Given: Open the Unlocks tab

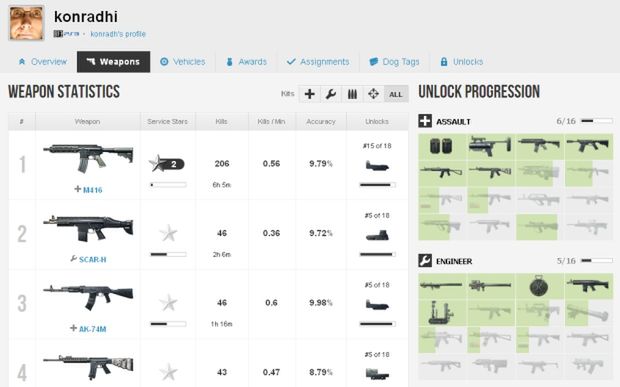Looking at the screenshot, I should pos(462,62).
